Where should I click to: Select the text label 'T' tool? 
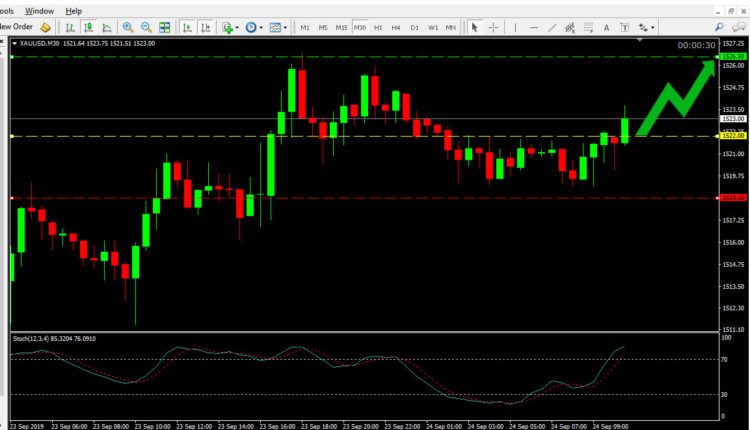(x=625, y=28)
